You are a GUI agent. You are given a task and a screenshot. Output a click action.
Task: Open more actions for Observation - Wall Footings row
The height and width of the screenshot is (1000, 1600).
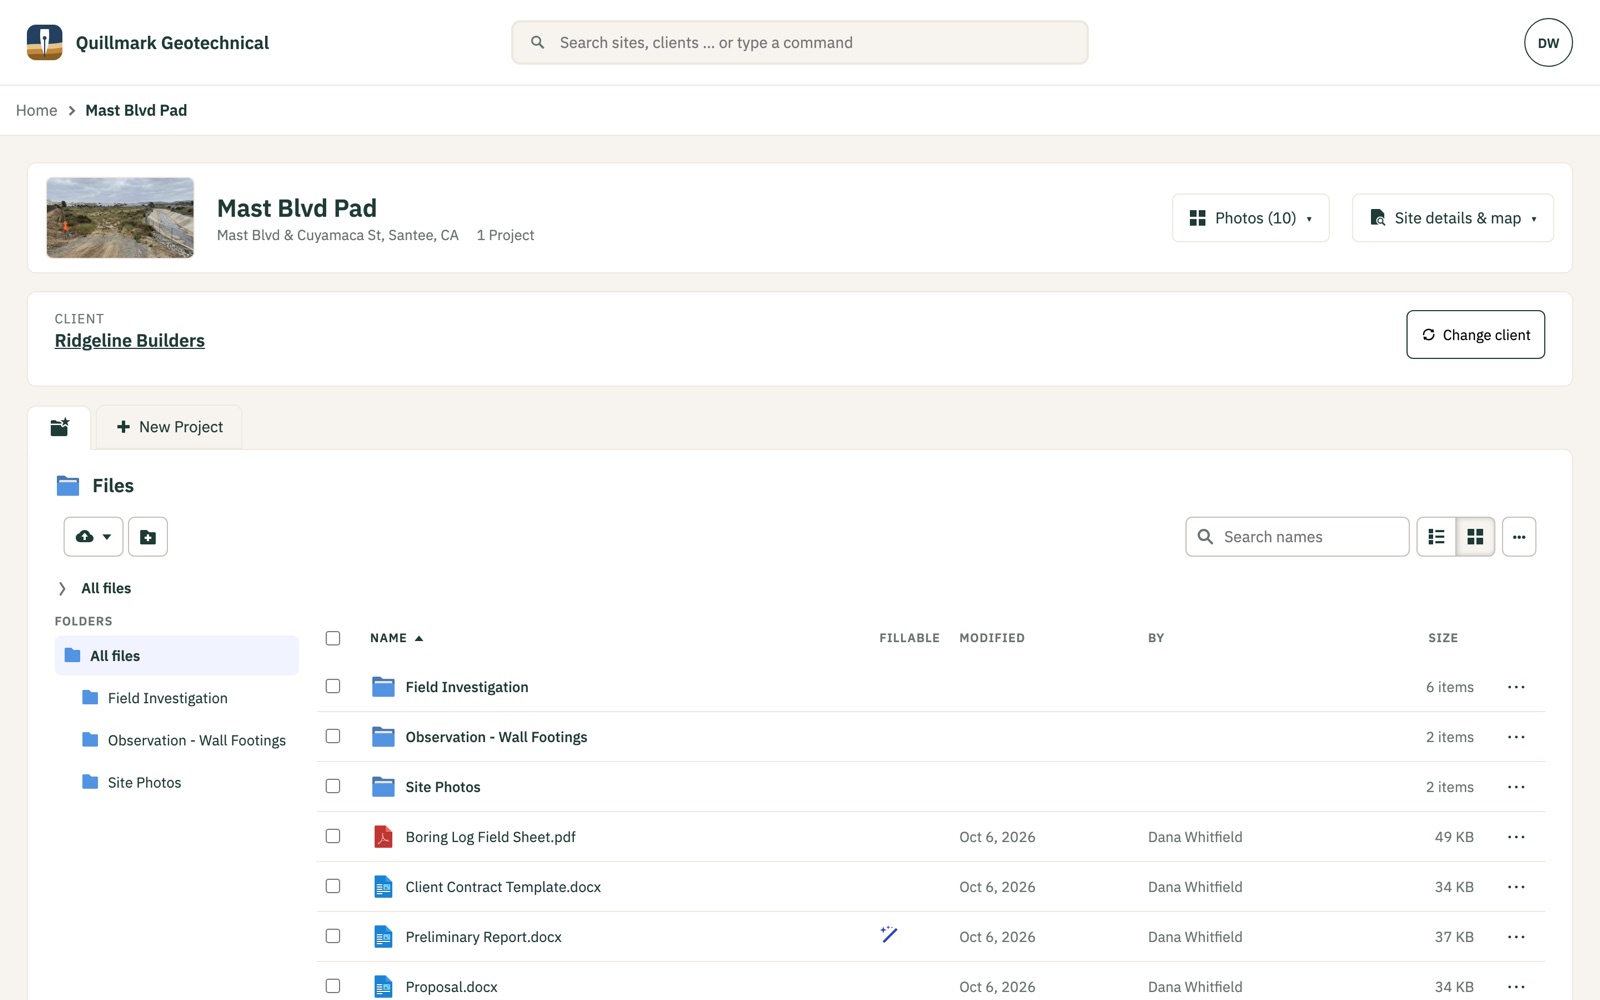pos(1516,737)
